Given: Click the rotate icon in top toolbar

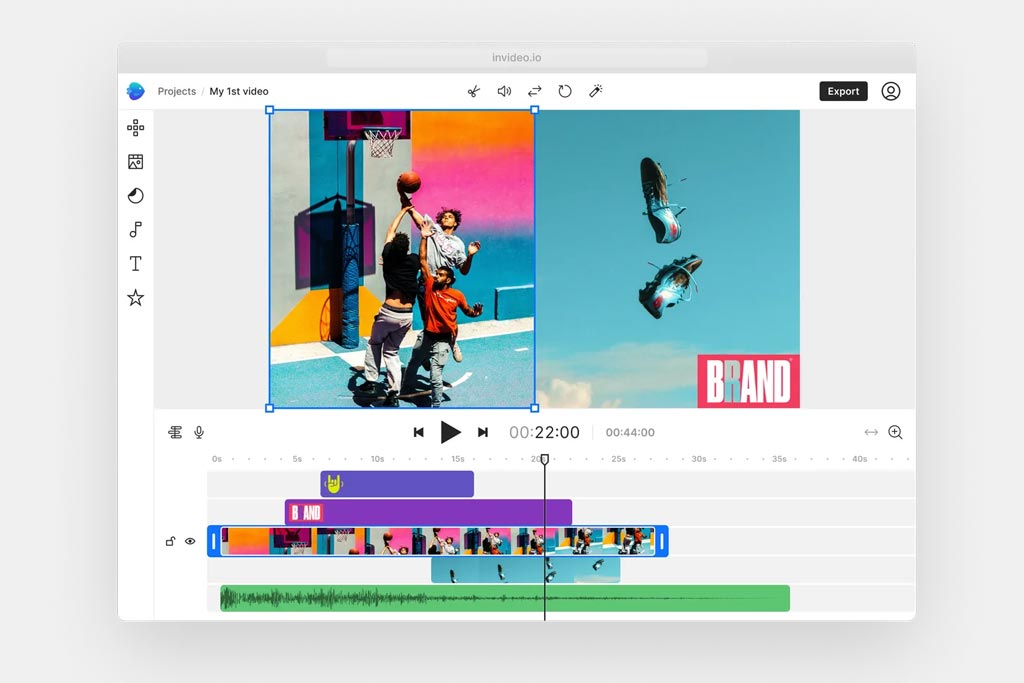Looking at the screenshot, I should tap(565, 91).
